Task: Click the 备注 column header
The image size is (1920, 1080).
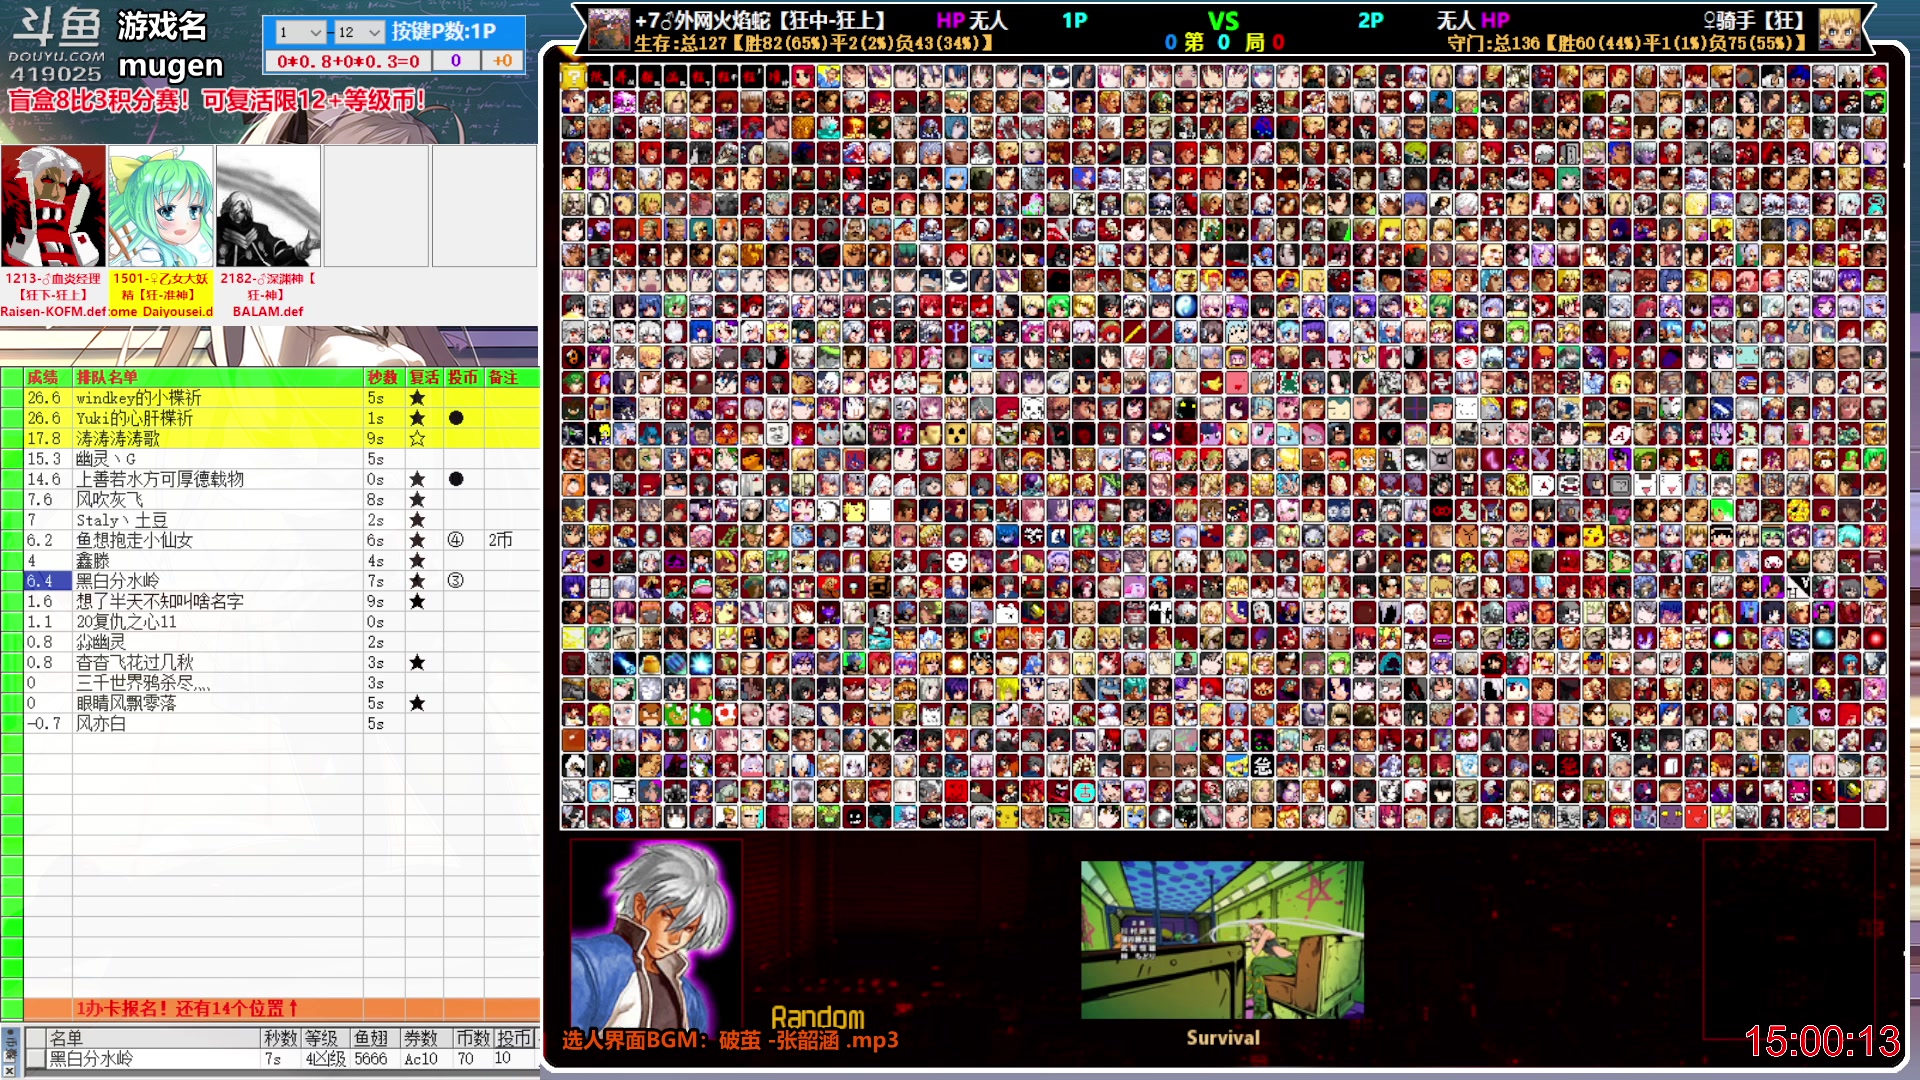Action: 503,377
